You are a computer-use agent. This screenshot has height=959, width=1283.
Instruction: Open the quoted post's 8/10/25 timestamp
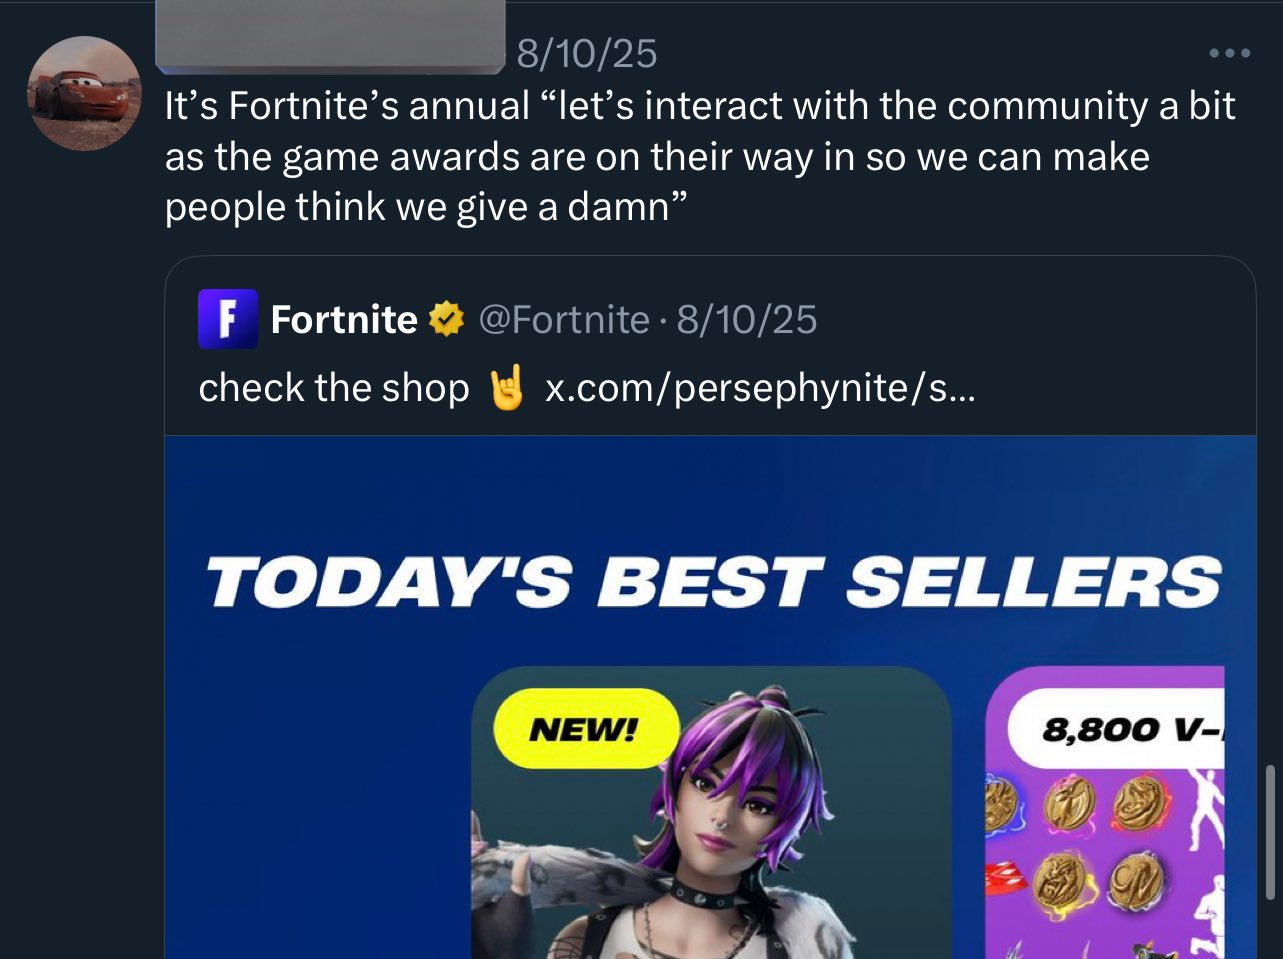(747, 320)
